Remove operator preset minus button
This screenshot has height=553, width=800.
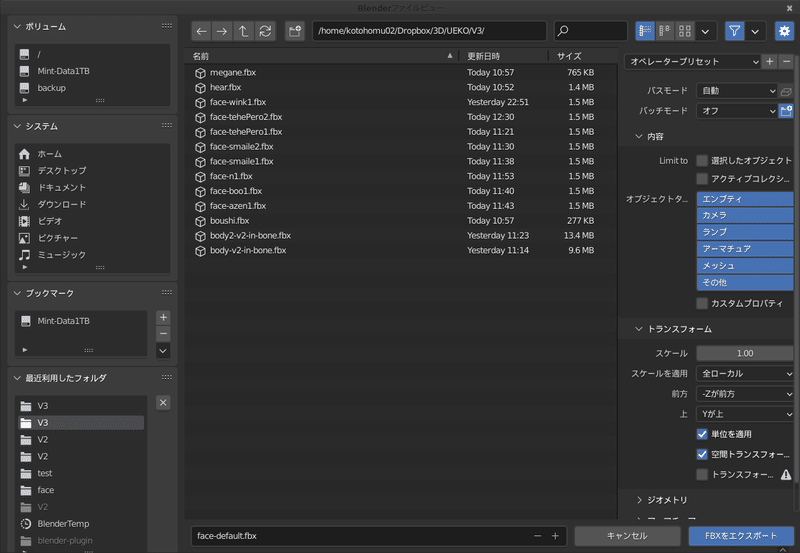tap(786, 62)
